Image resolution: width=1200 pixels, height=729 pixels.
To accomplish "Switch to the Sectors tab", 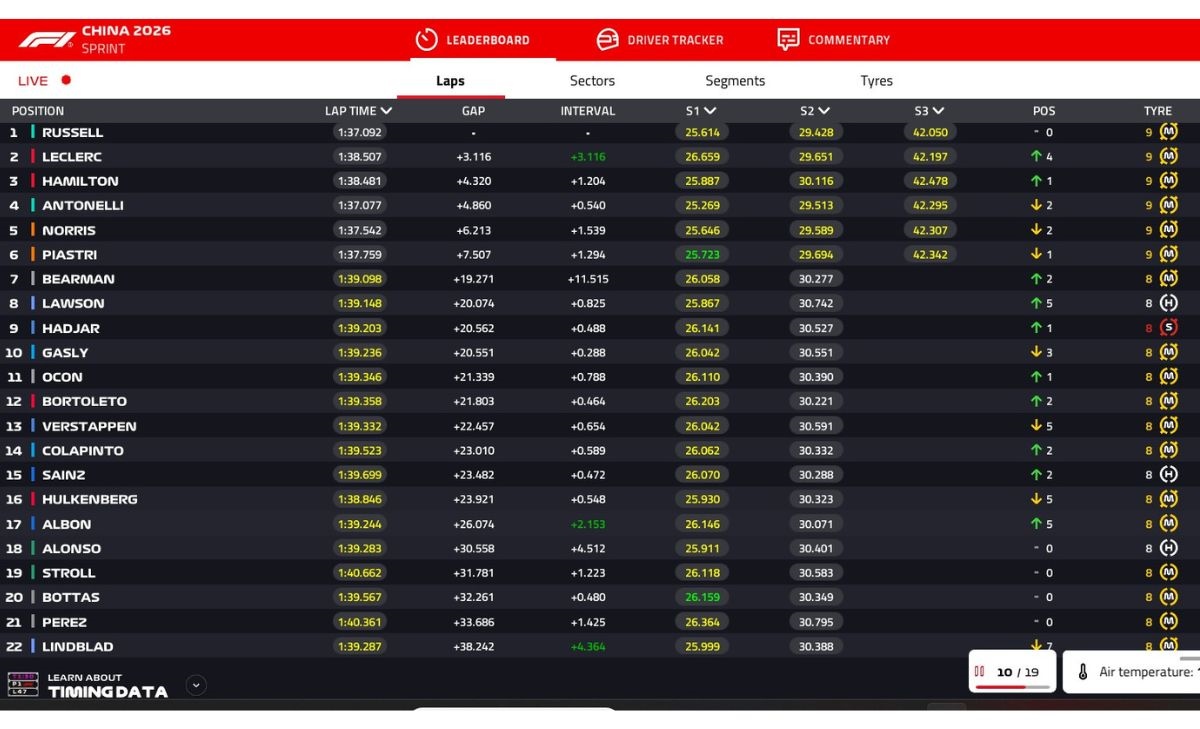I will click(x=592, y=81).
